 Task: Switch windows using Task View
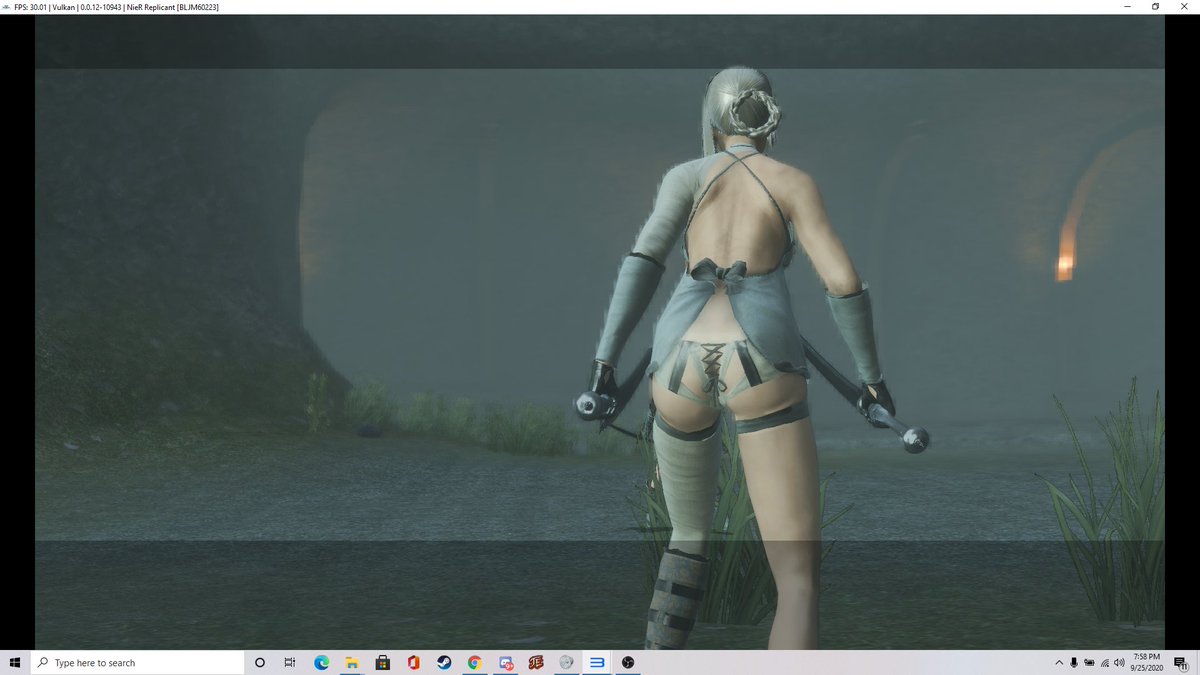pyautogui.click(x=290, y=662)
